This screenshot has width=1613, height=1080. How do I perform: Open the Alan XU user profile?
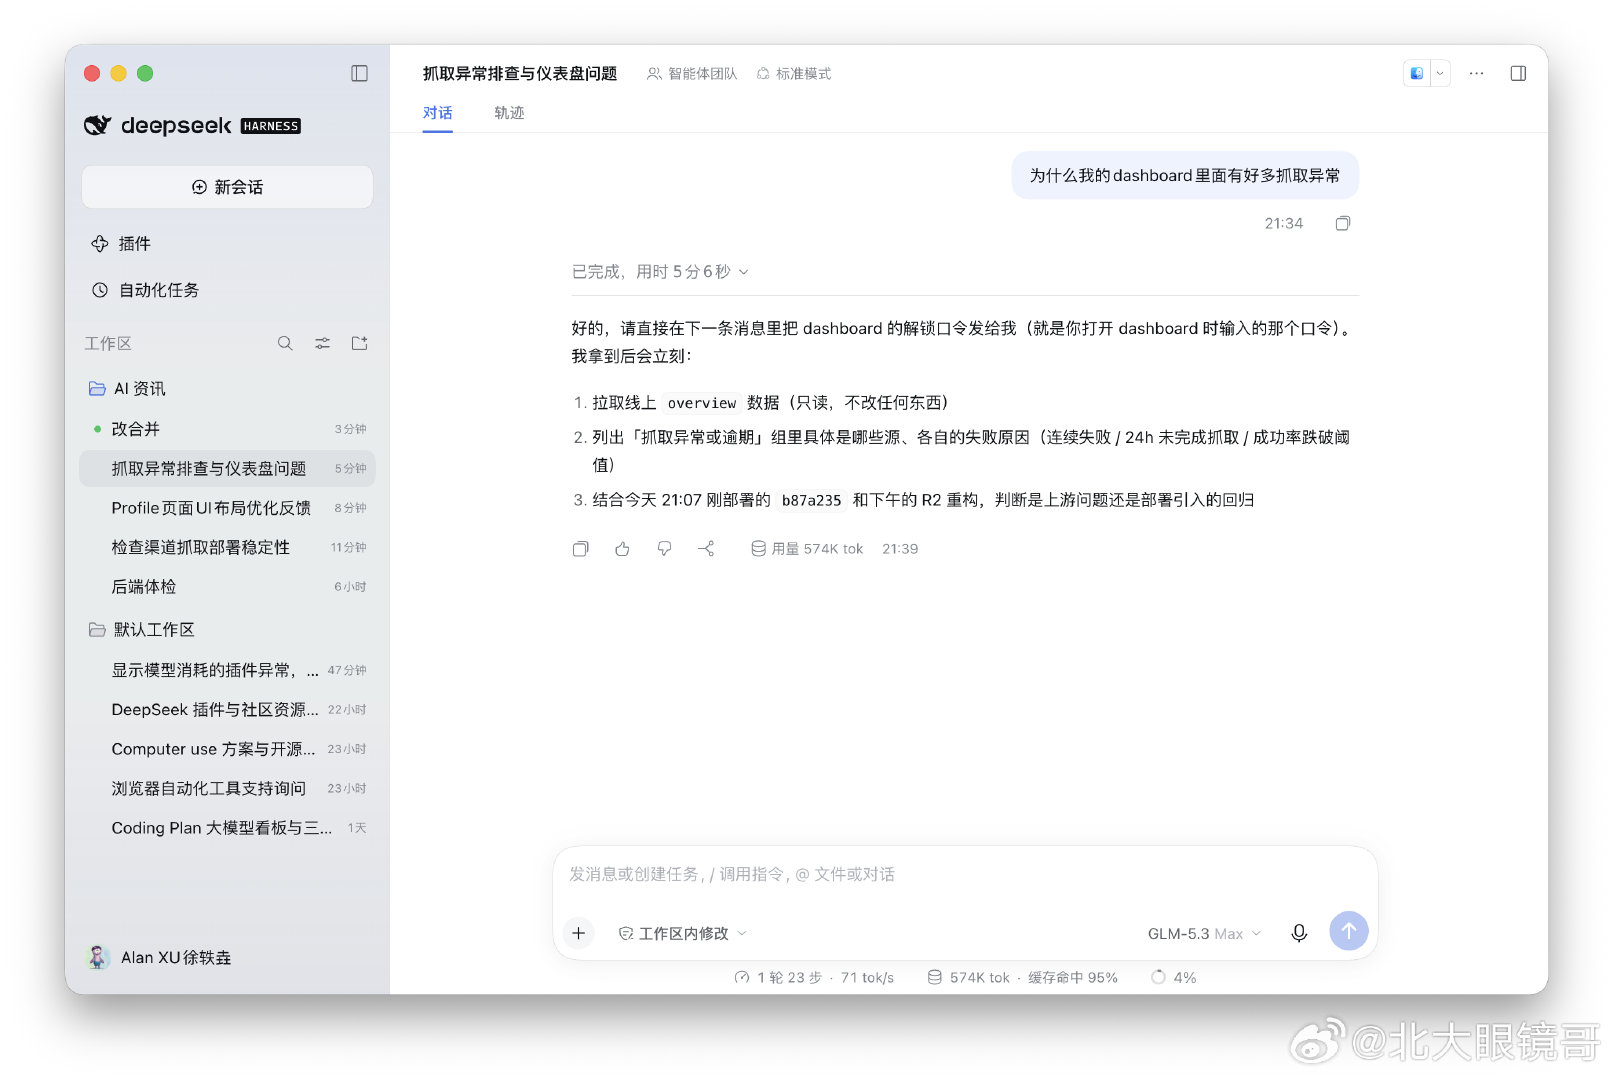pyautogui.click(x=160, y=957)
